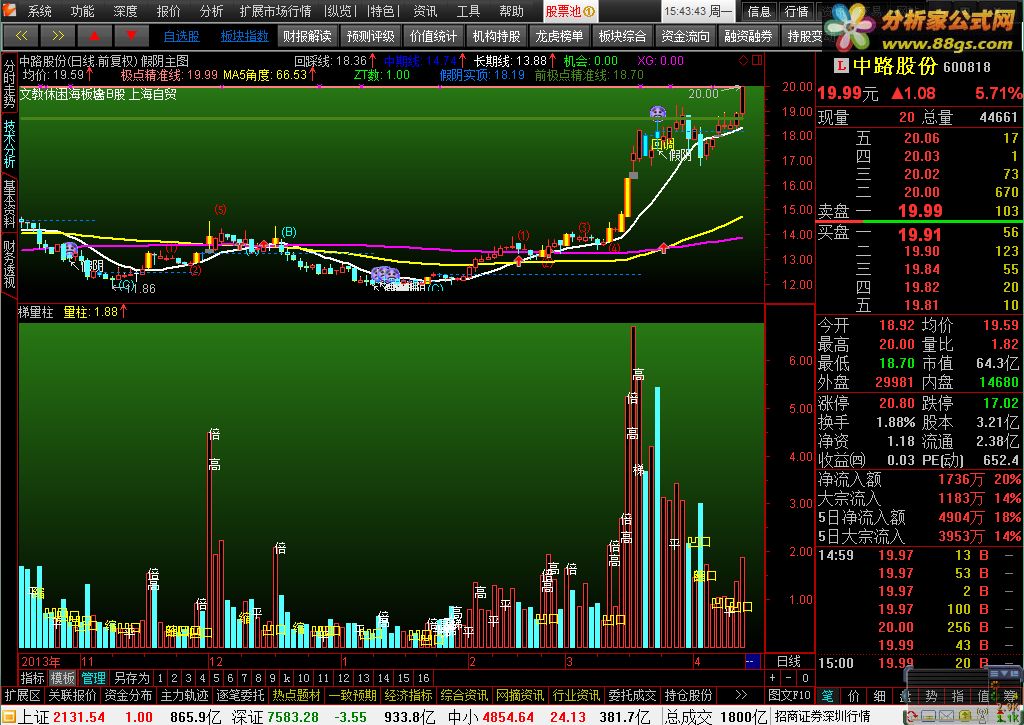Open the 逐笔委托 tab
The width and height of the screenshot is (1024, 725).
[x=241, y=695]
